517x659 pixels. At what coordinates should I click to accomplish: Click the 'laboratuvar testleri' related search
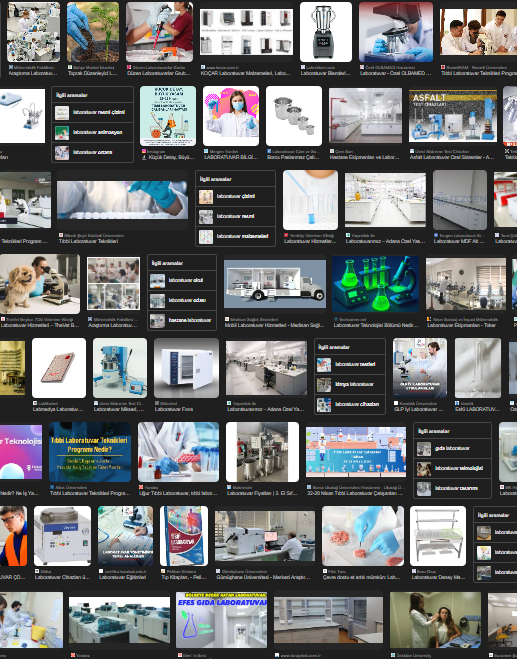[350, 364]
